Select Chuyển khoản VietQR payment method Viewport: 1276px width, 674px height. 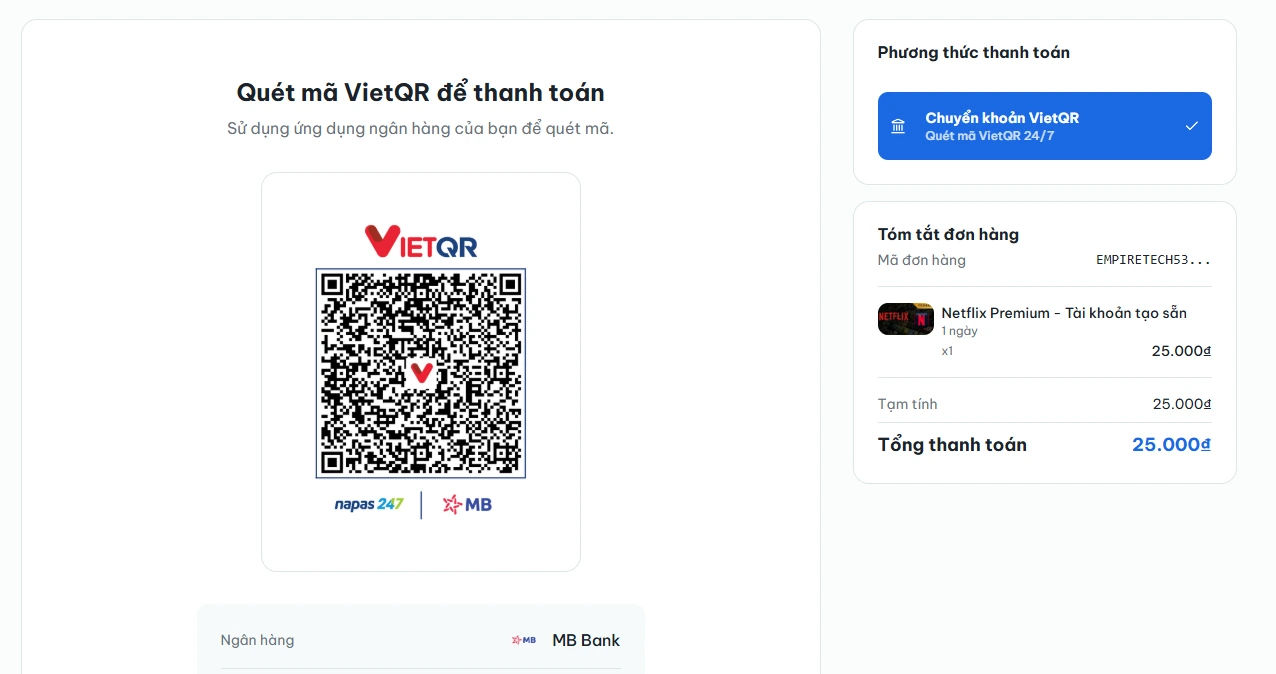tap(1045, 126)
